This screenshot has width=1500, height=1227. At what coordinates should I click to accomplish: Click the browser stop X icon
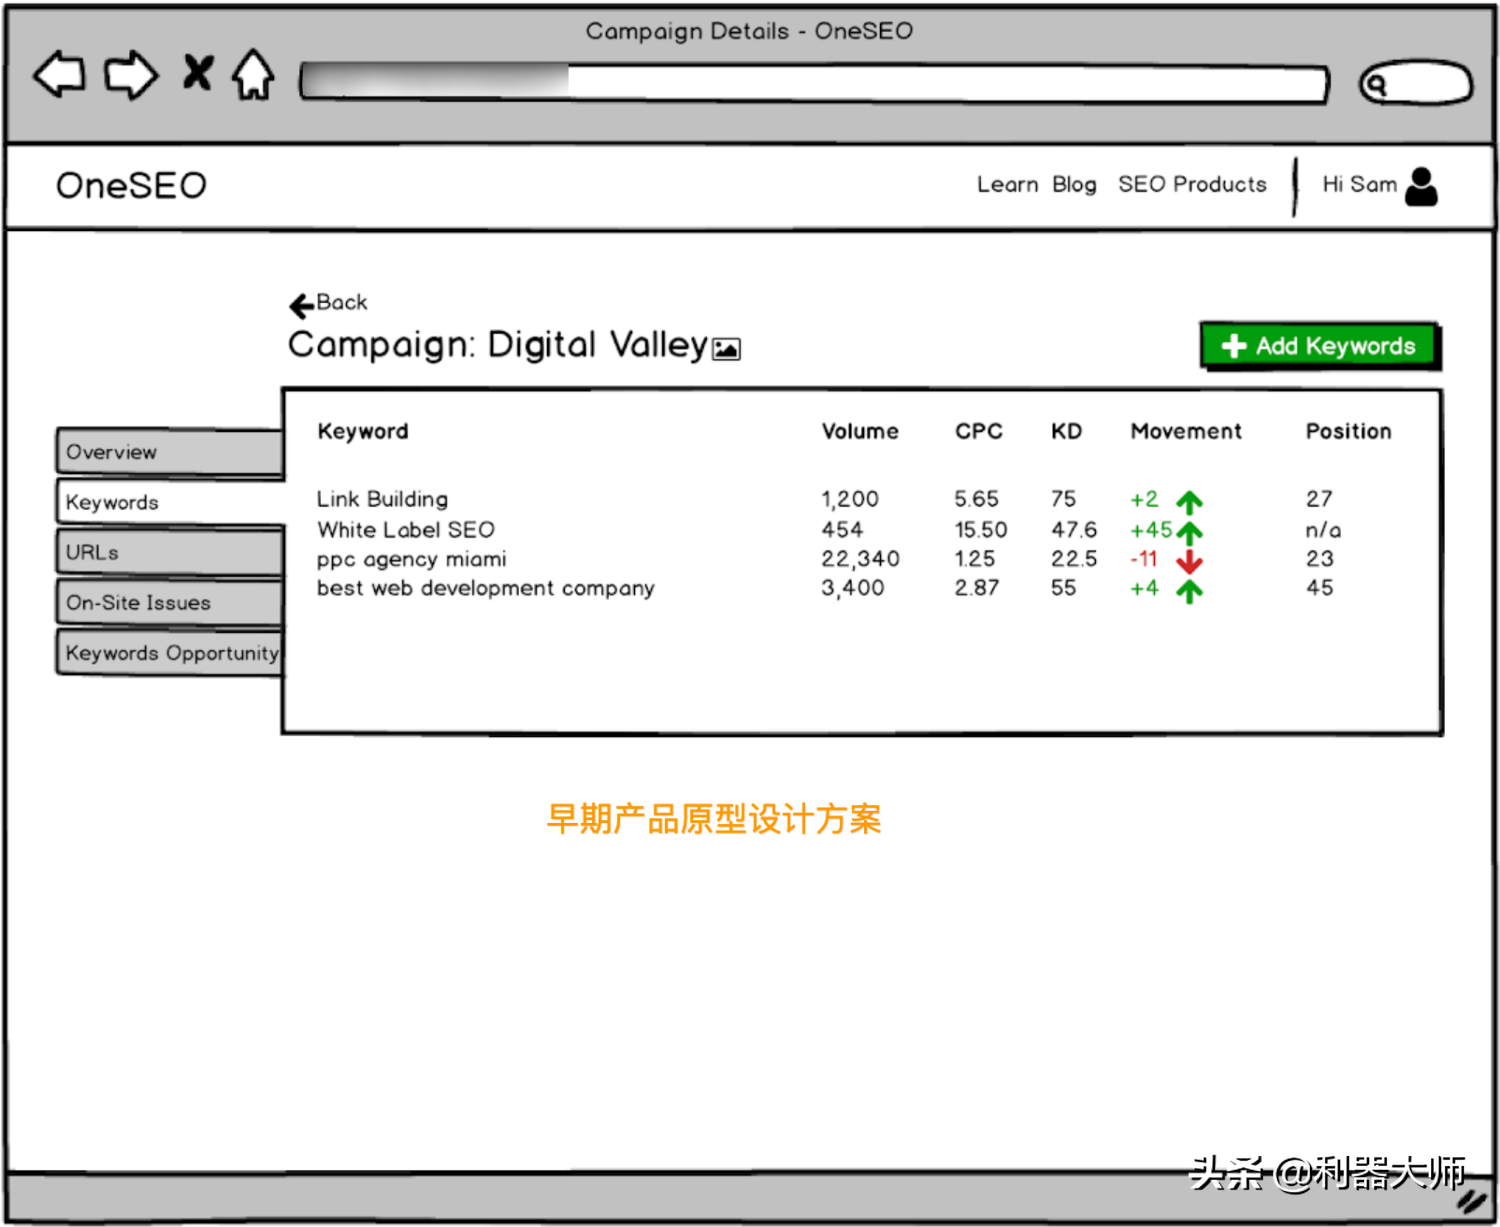[x=198, y=73]
